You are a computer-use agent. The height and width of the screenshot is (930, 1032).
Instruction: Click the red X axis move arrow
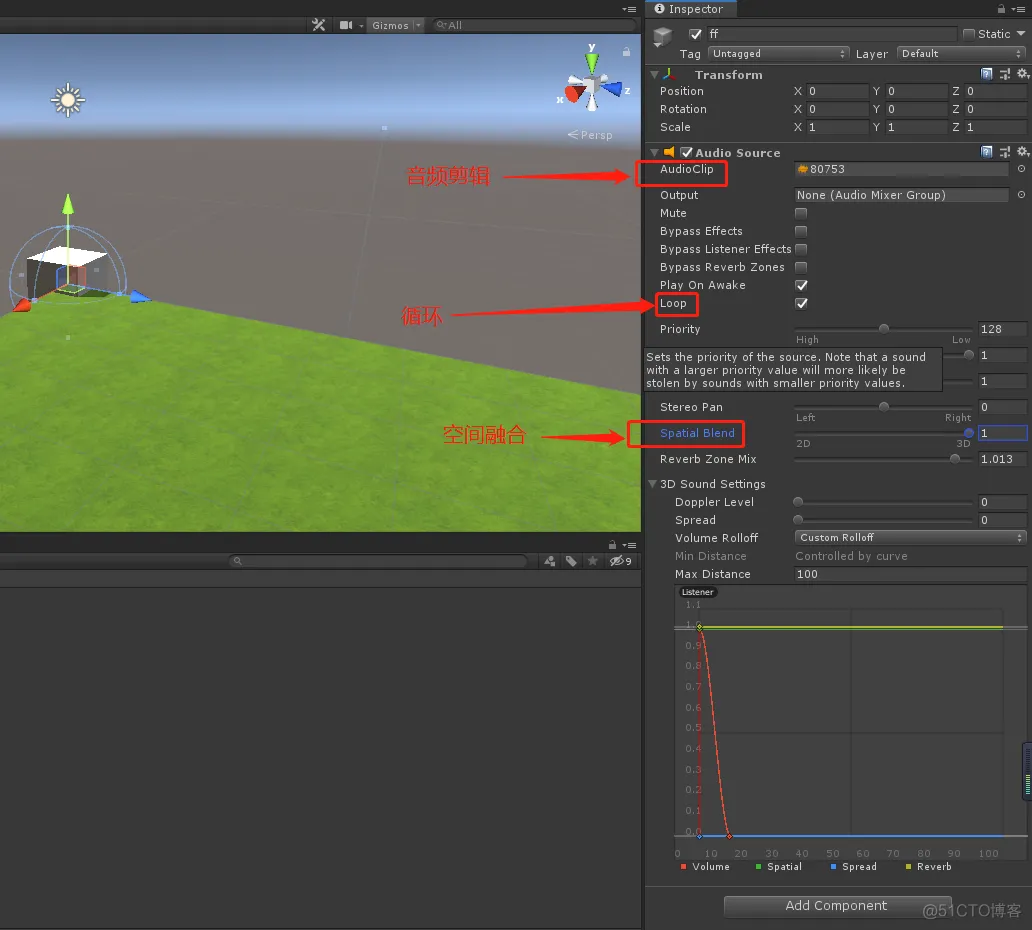tap(22, 305)
